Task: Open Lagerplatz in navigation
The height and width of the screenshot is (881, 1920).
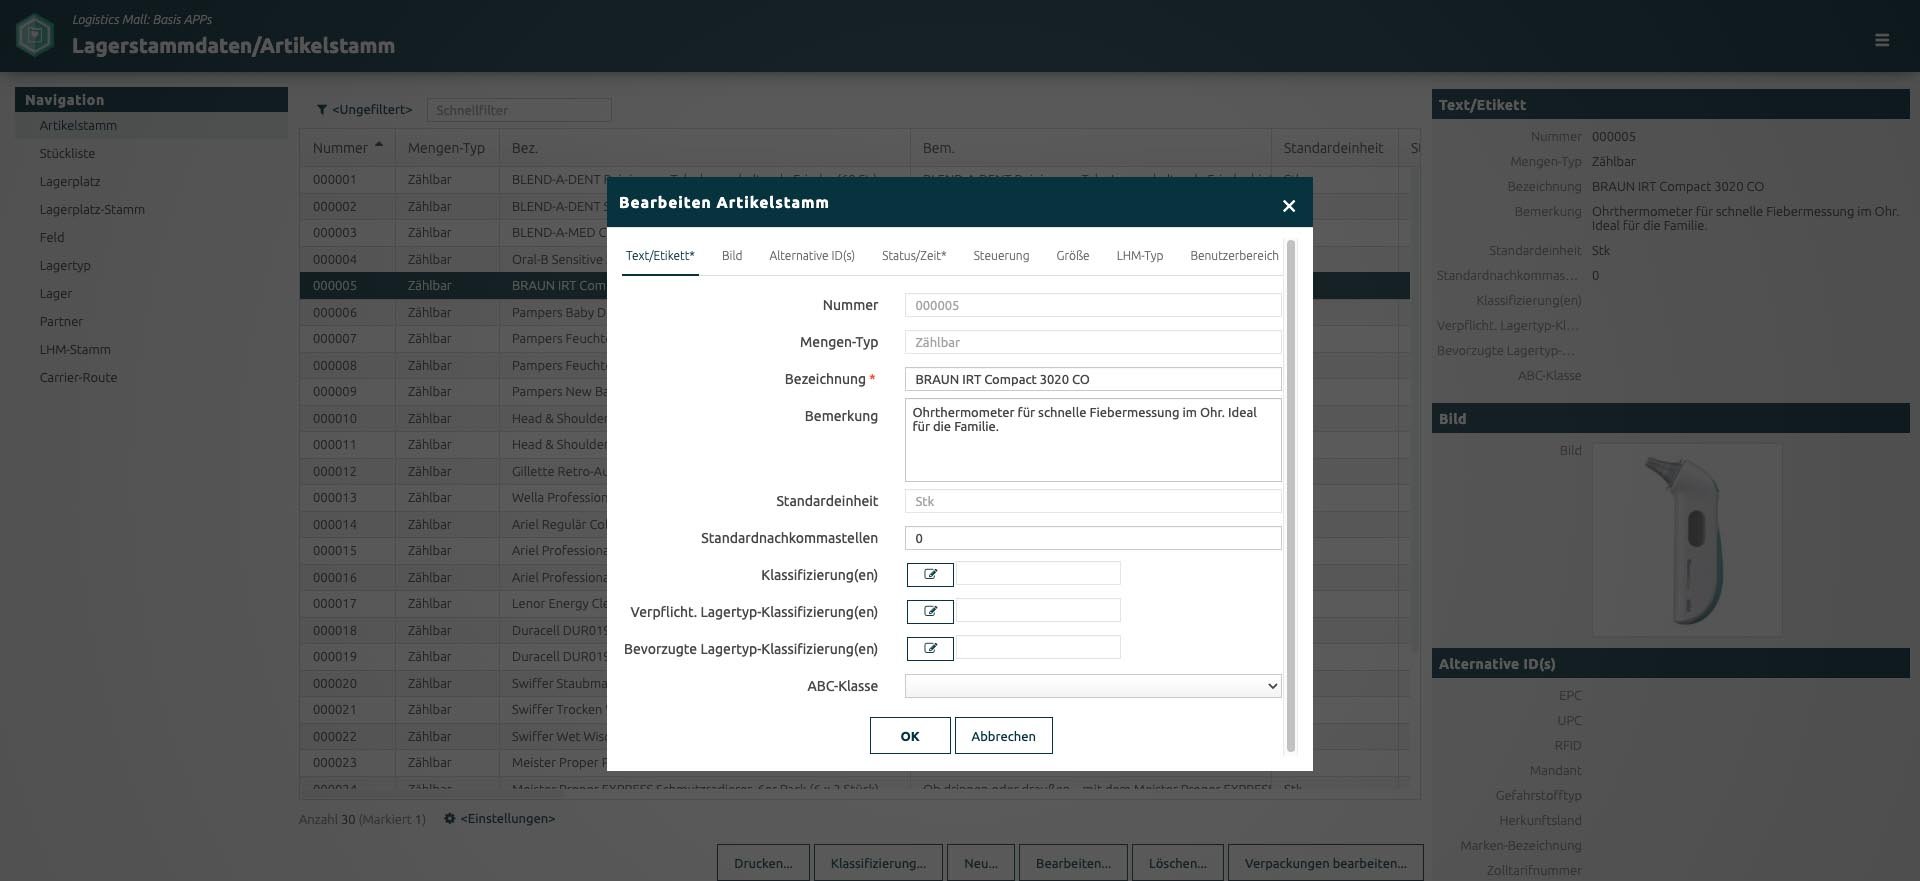Action: (x=70, y=181)
